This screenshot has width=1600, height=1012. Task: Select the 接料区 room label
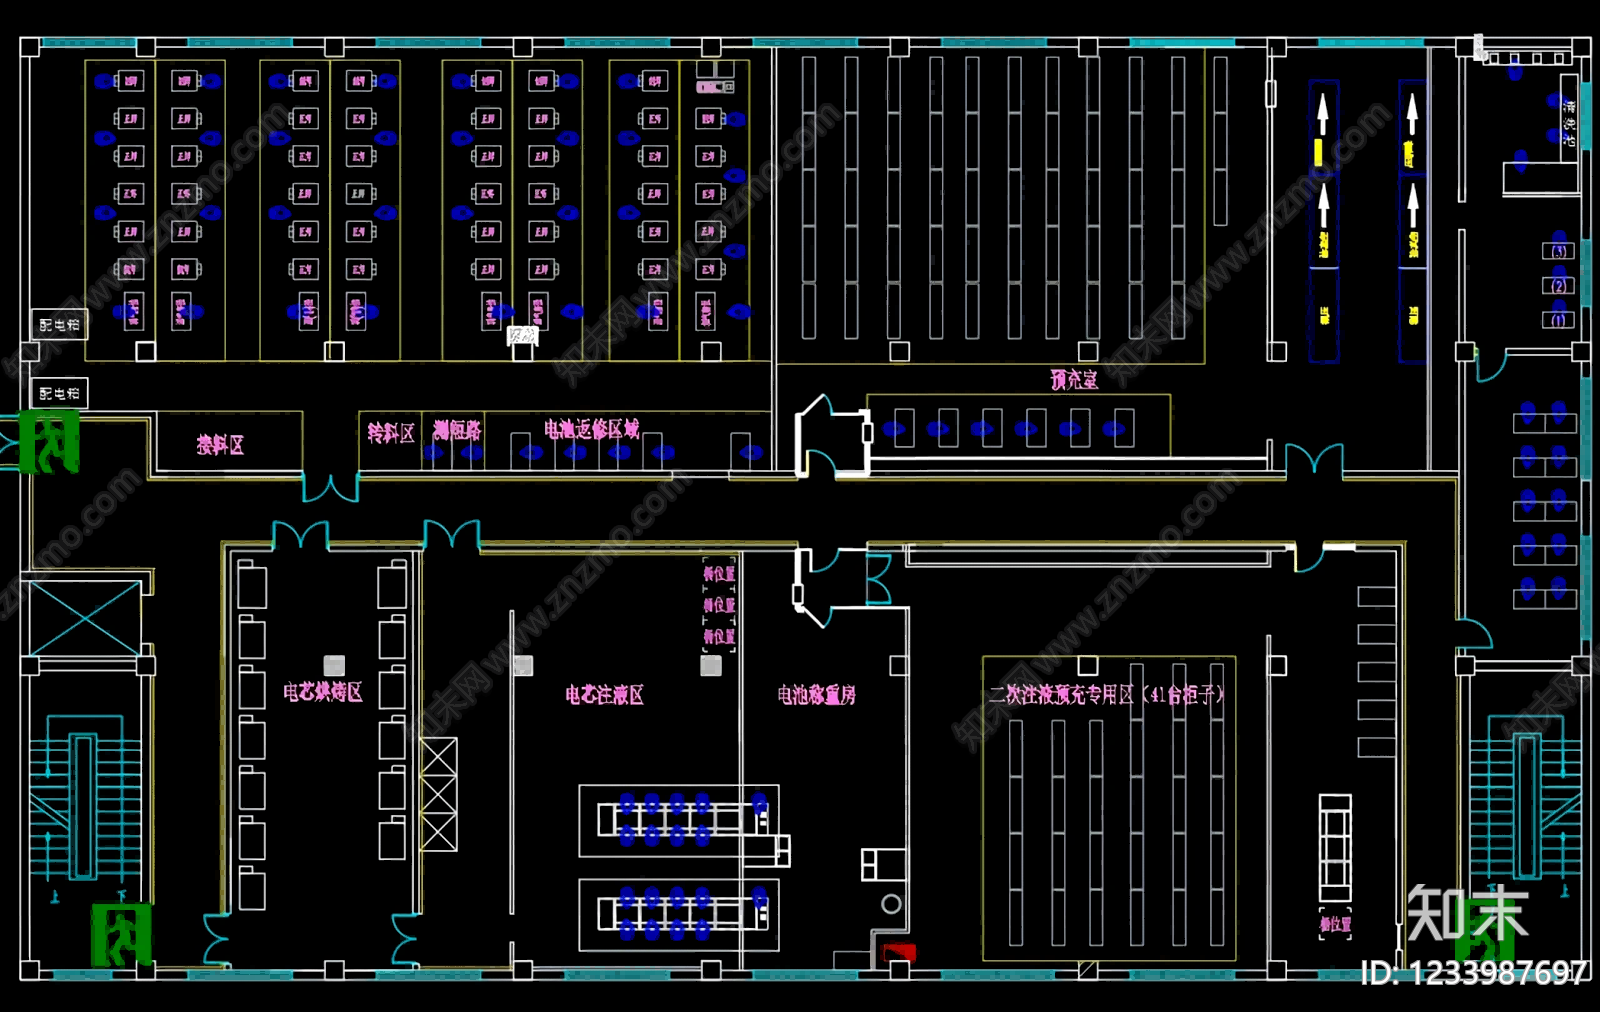pos(220,445)
